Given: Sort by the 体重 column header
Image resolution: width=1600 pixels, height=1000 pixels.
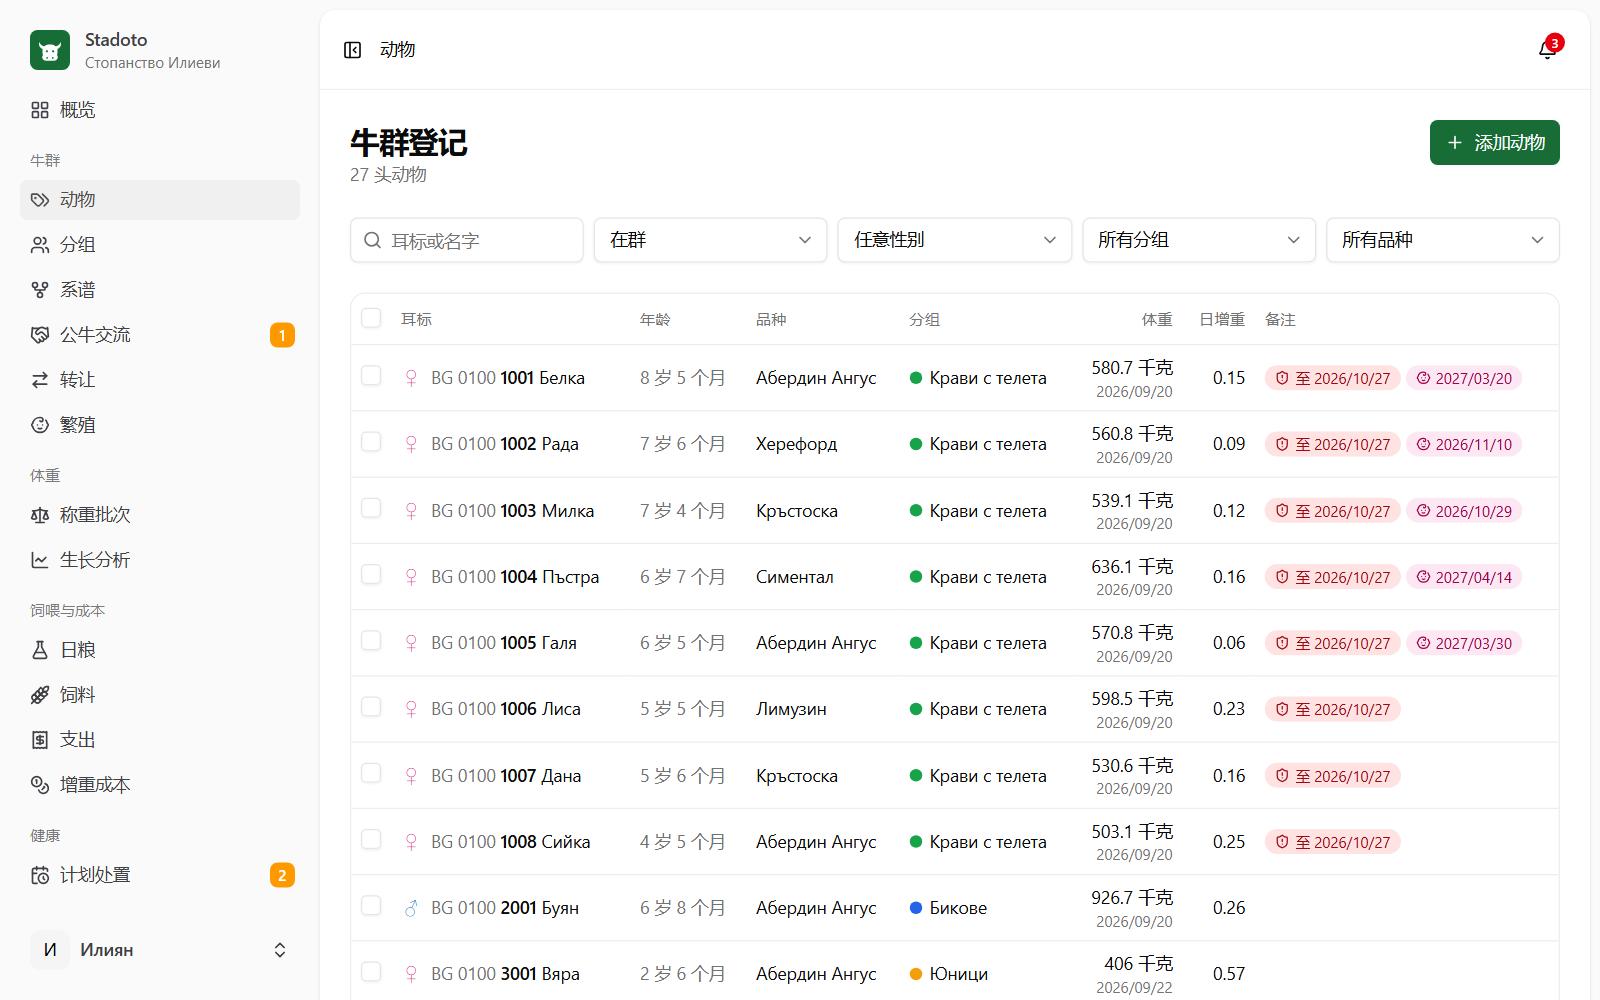Looking at the screenshot, I should click(1157, 320).
